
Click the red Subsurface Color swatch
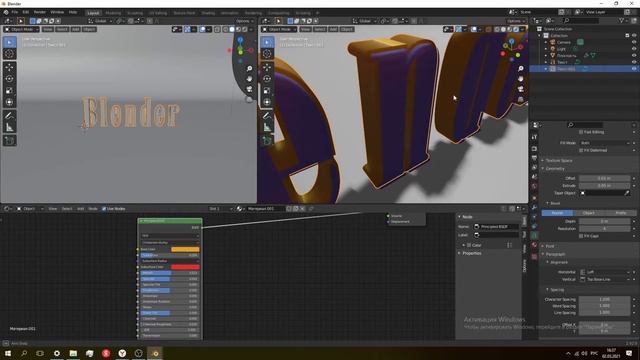click(185, 267)
